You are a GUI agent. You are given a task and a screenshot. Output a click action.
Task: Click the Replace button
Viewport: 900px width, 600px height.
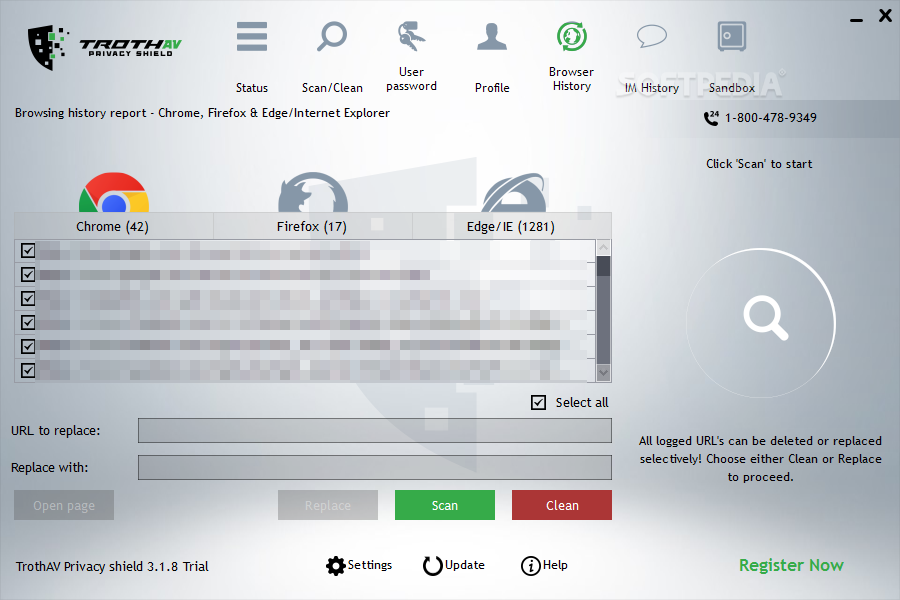tap(328, 505)
